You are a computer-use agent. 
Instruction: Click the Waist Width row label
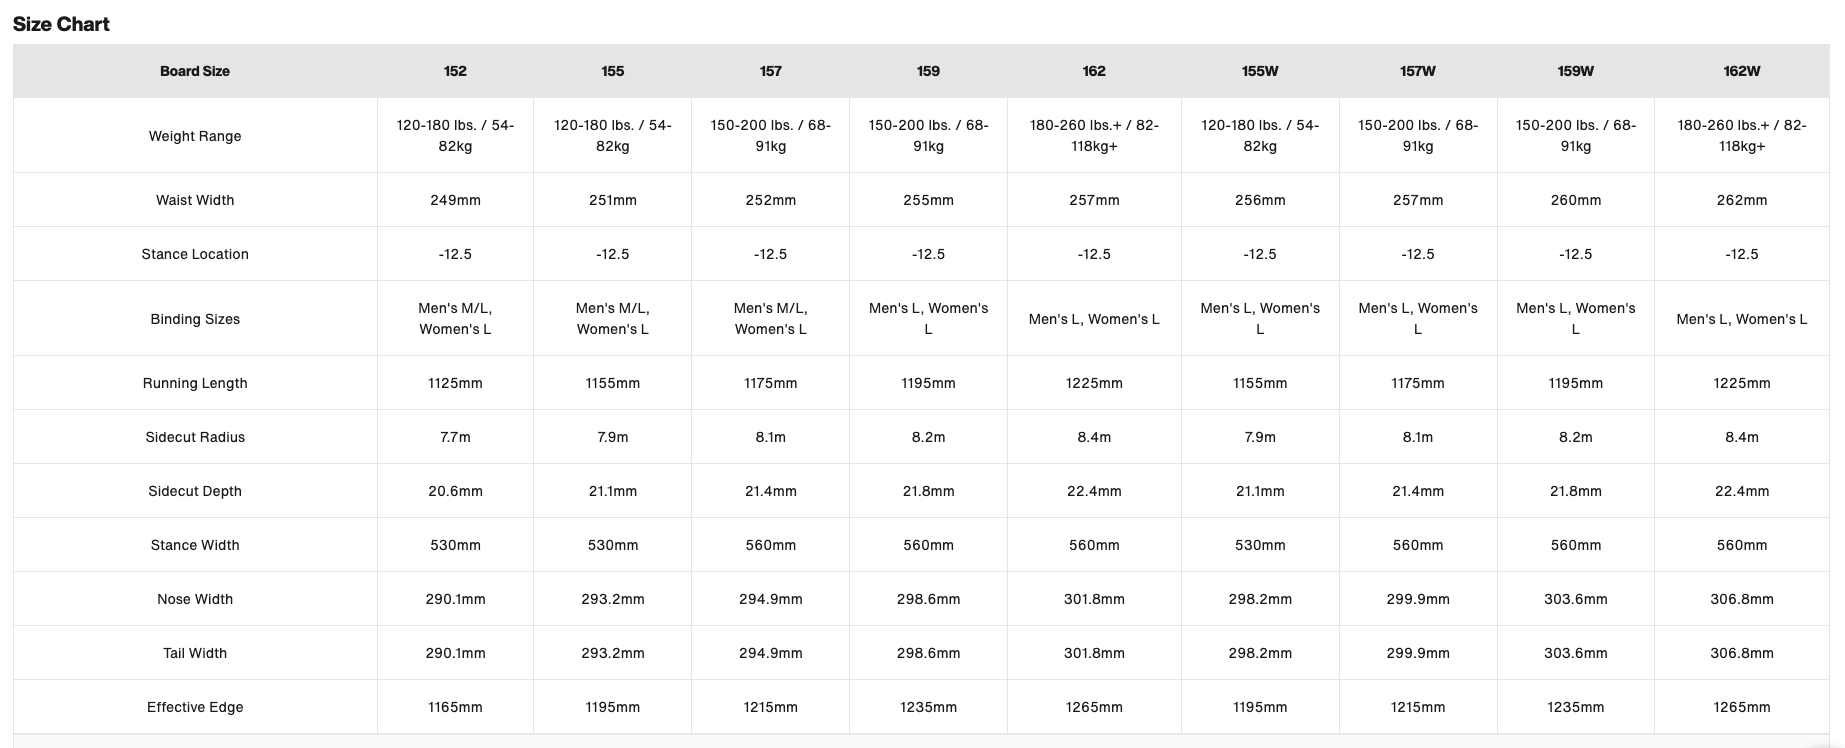click(195, 200)
